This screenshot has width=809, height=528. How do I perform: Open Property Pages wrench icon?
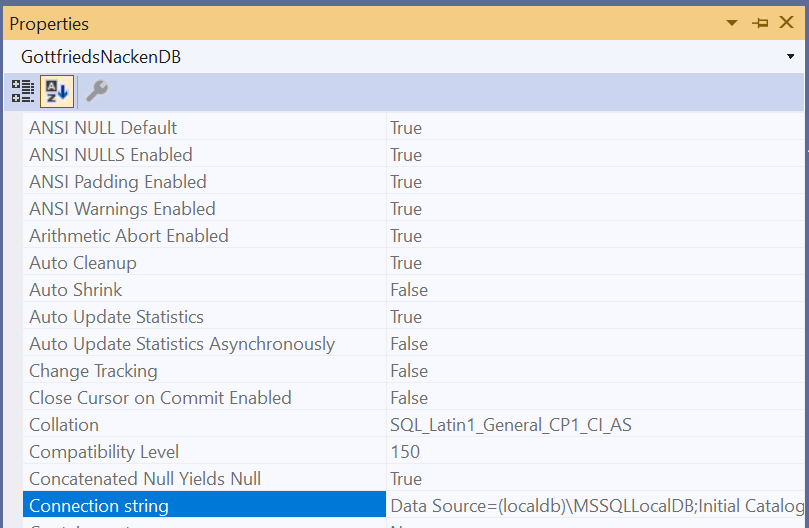click(x=97, y=92)
